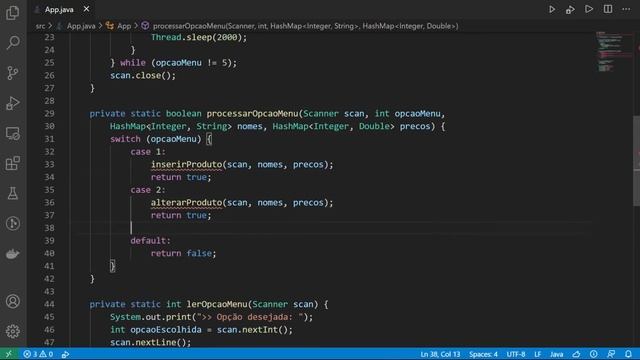This screenshot has width=640, height=360.
Task: Click 'default:' label on line 39
Action: click(151, 241)
